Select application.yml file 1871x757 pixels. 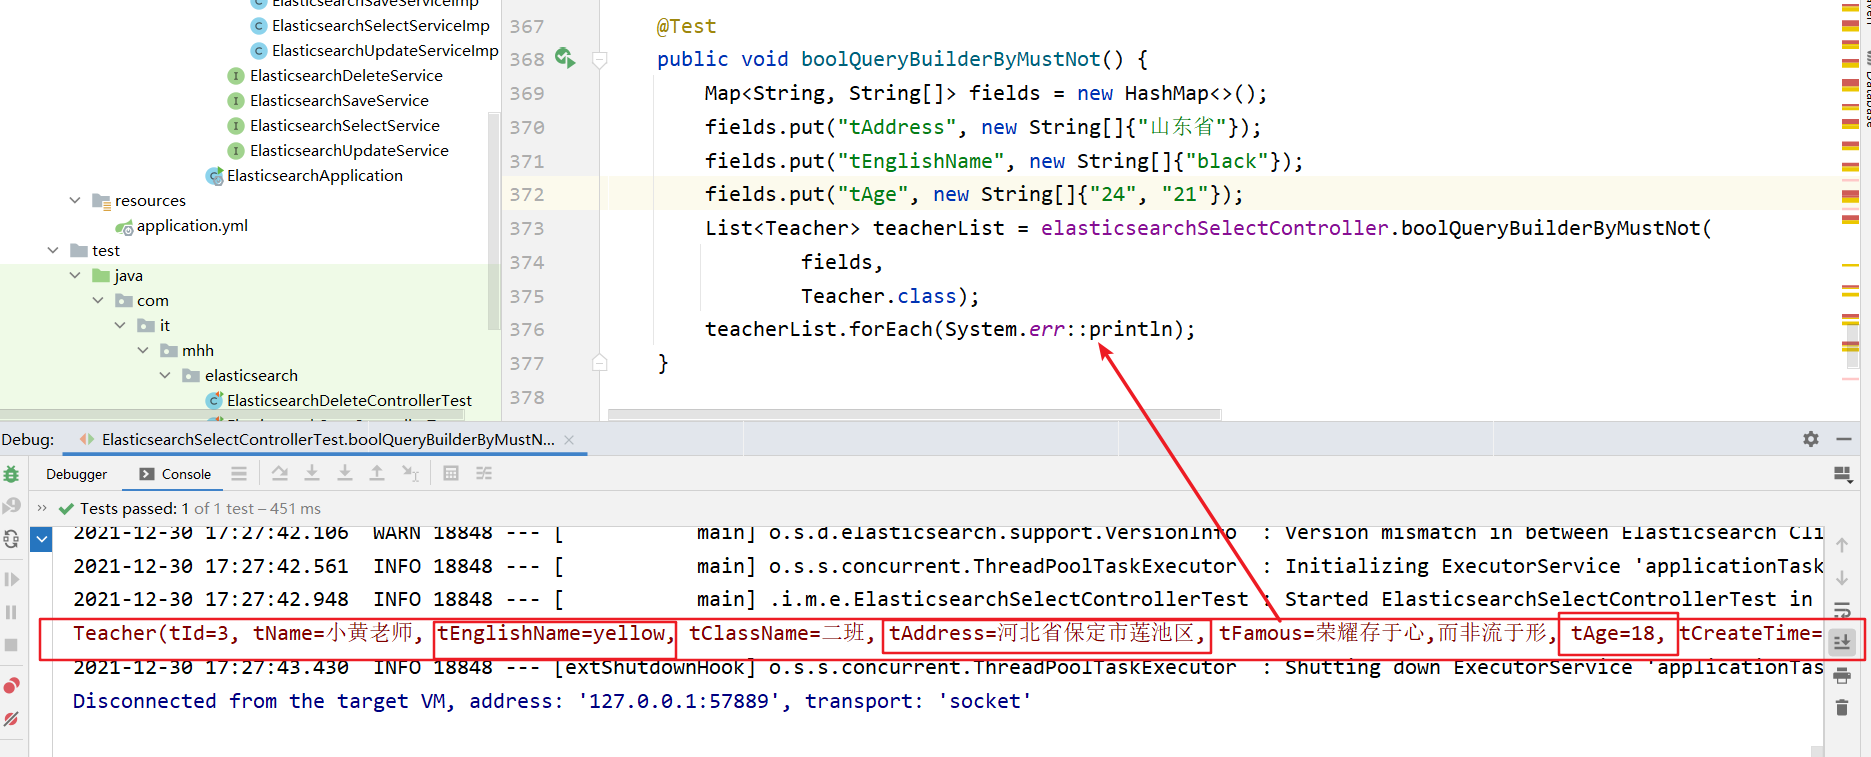[192, 225]
